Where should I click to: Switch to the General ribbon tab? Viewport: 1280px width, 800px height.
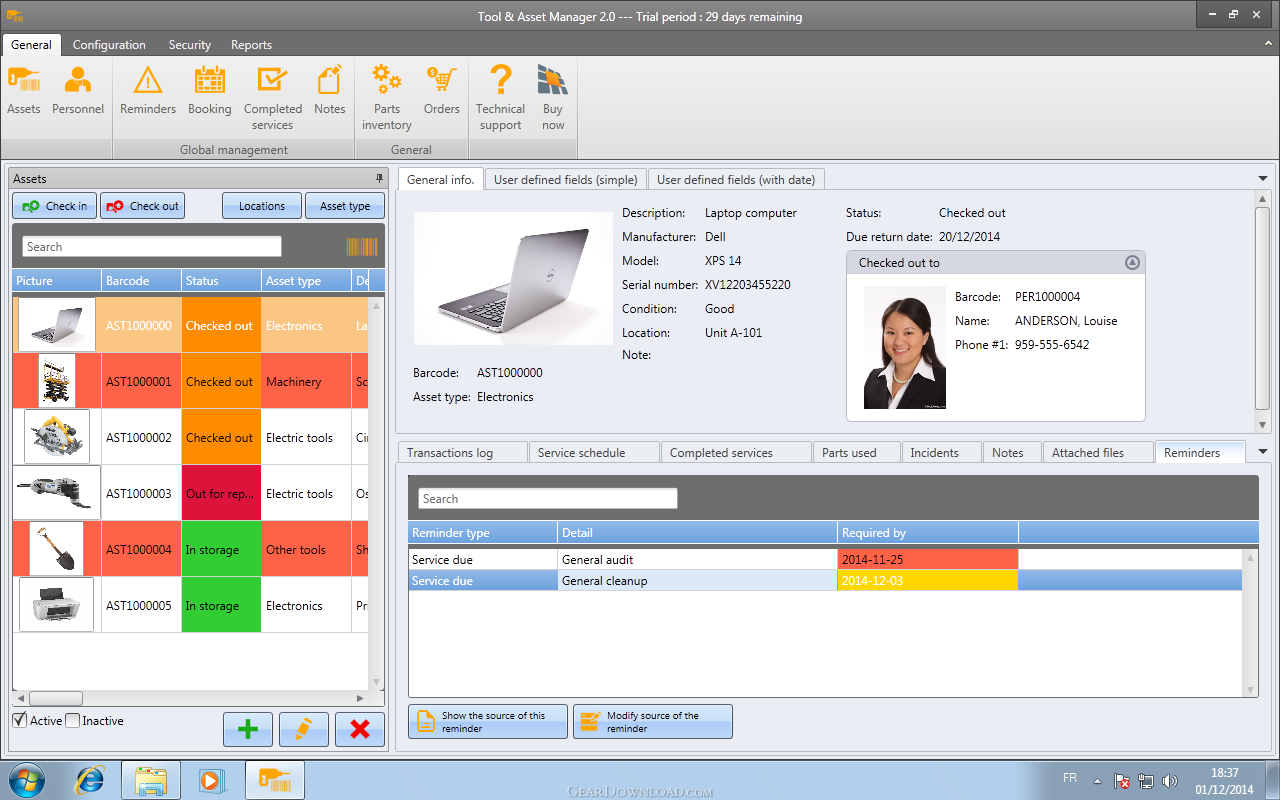pos(32,45)
